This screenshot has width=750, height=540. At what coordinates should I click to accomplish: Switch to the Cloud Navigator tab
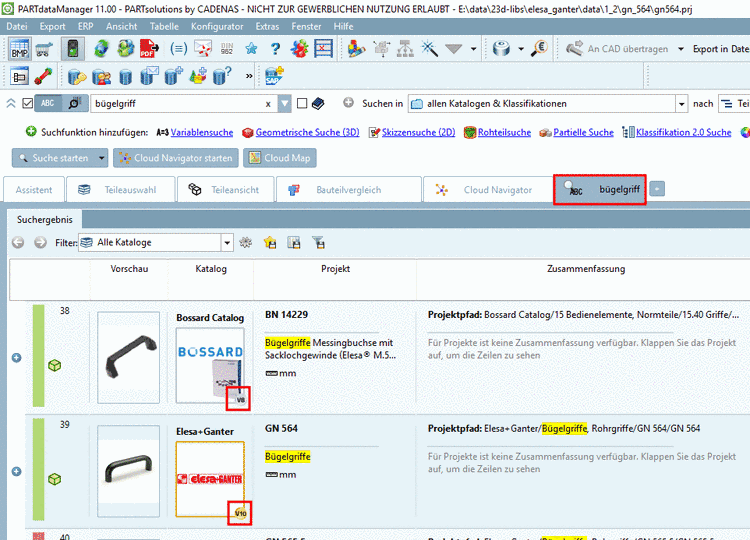[x=488, y=190]
